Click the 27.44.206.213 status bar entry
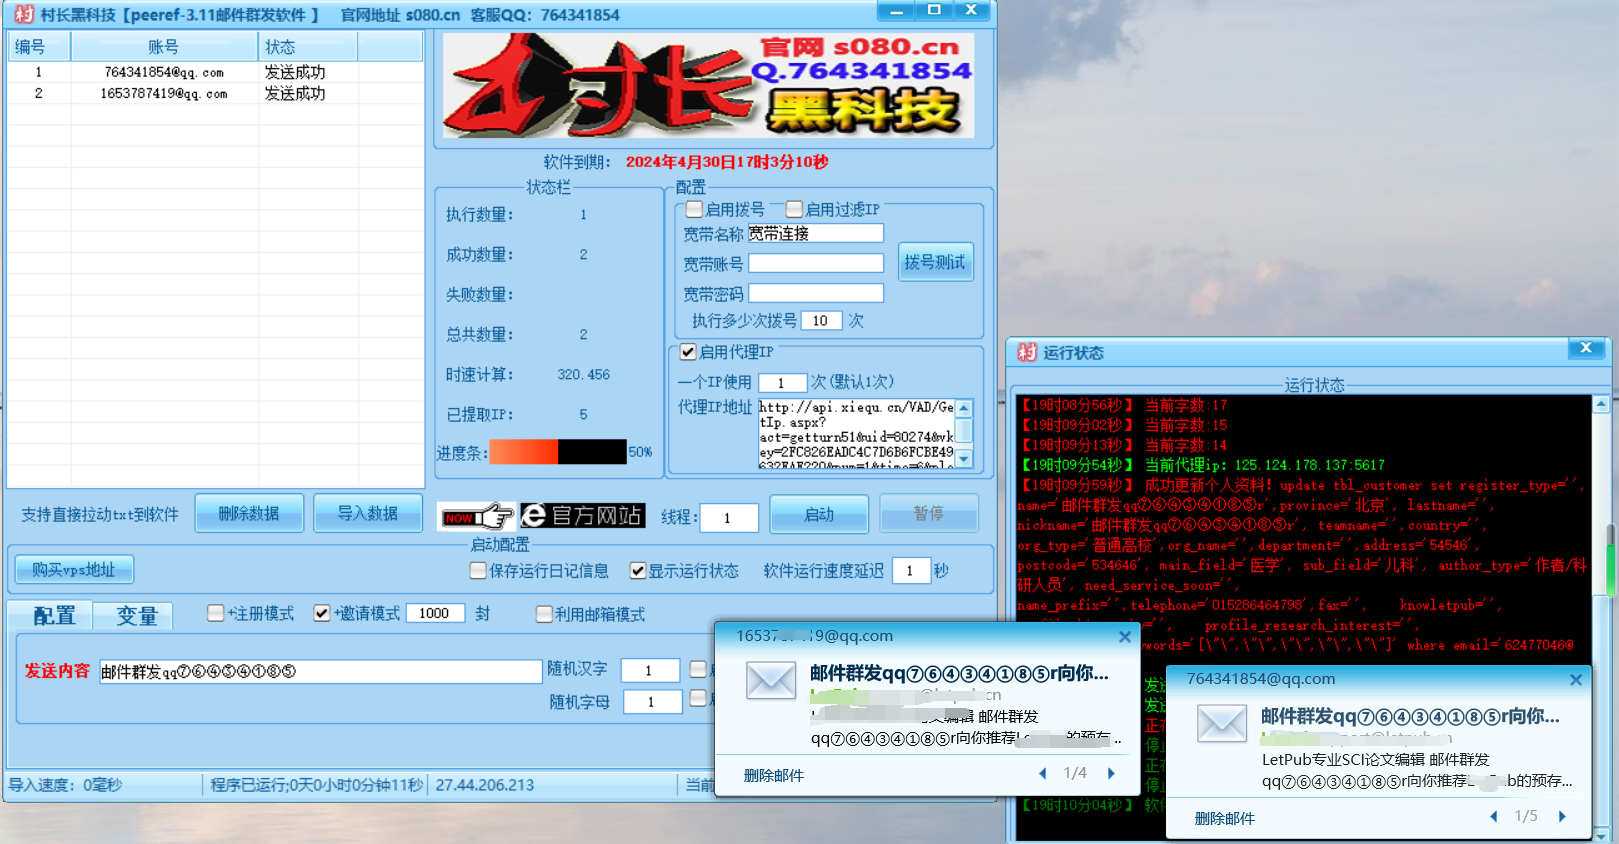The image size is (1619, 844). 485,785
